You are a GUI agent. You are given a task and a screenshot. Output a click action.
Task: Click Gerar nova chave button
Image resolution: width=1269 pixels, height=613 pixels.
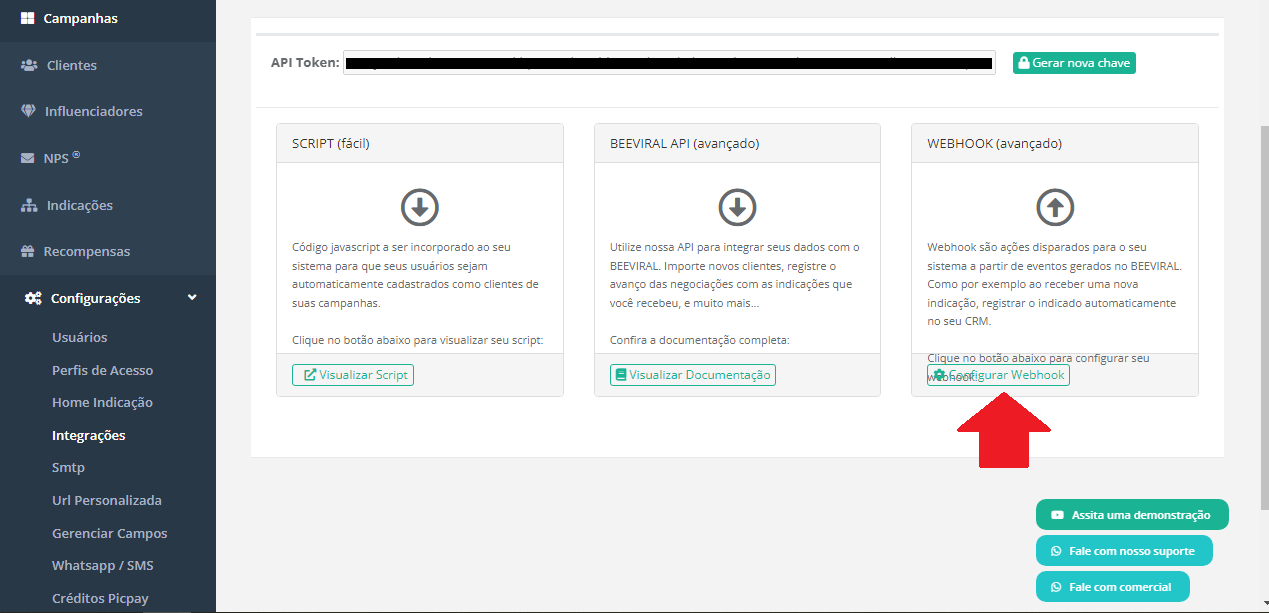point(1074,63)
